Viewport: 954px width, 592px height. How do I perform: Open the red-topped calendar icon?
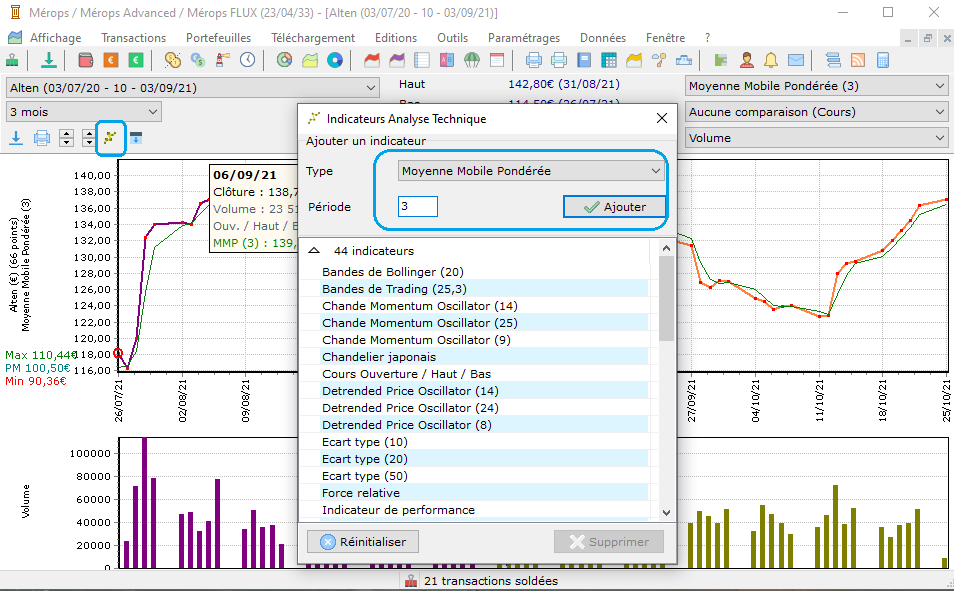(x=497, y=60)
